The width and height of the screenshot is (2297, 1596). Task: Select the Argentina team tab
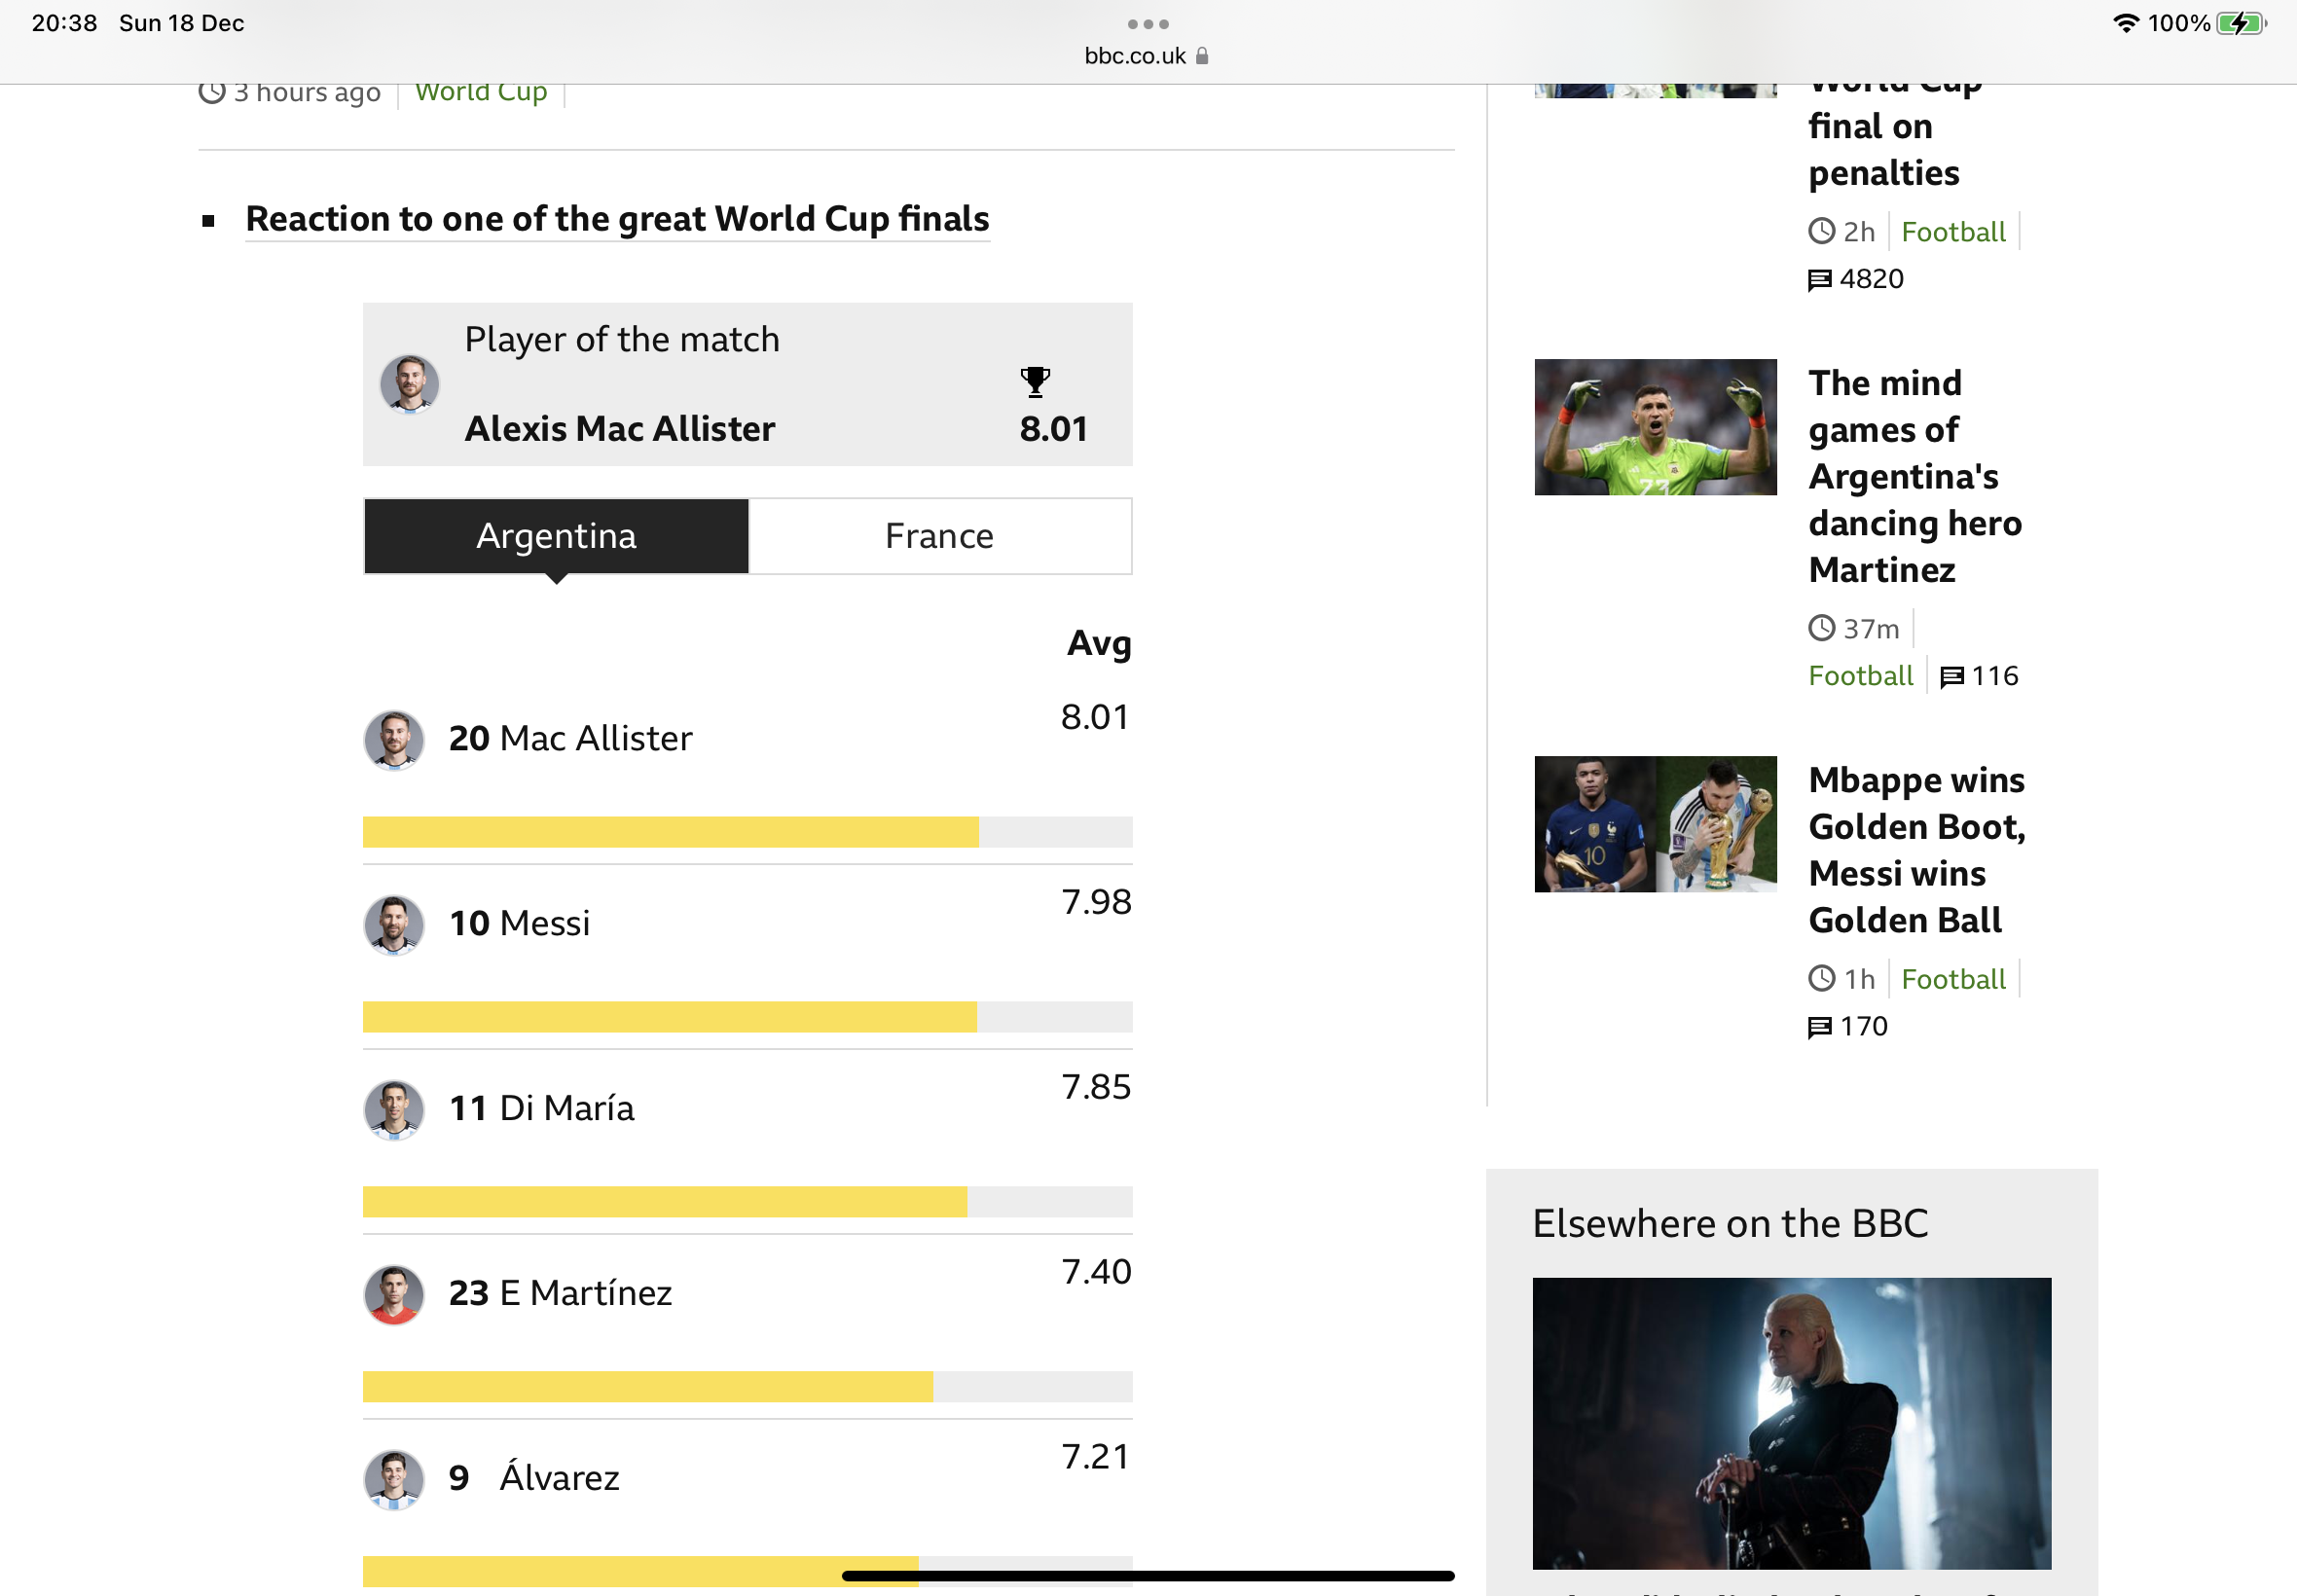pyautogui.click(x=556, y=536)
